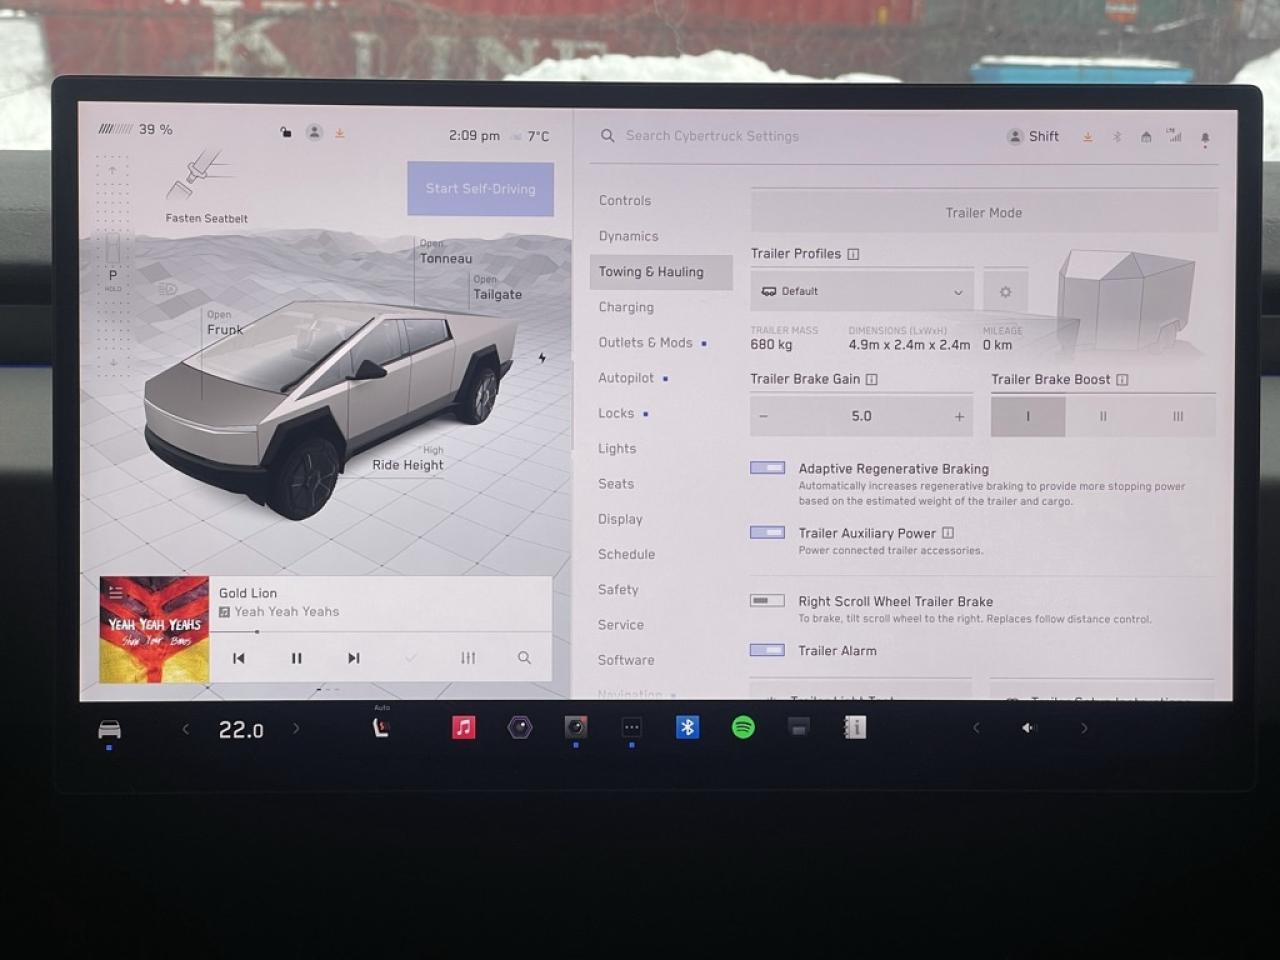Open the Spotify app from the dock
Screen dimensions: 1280x960
click(x=744, y=727)
